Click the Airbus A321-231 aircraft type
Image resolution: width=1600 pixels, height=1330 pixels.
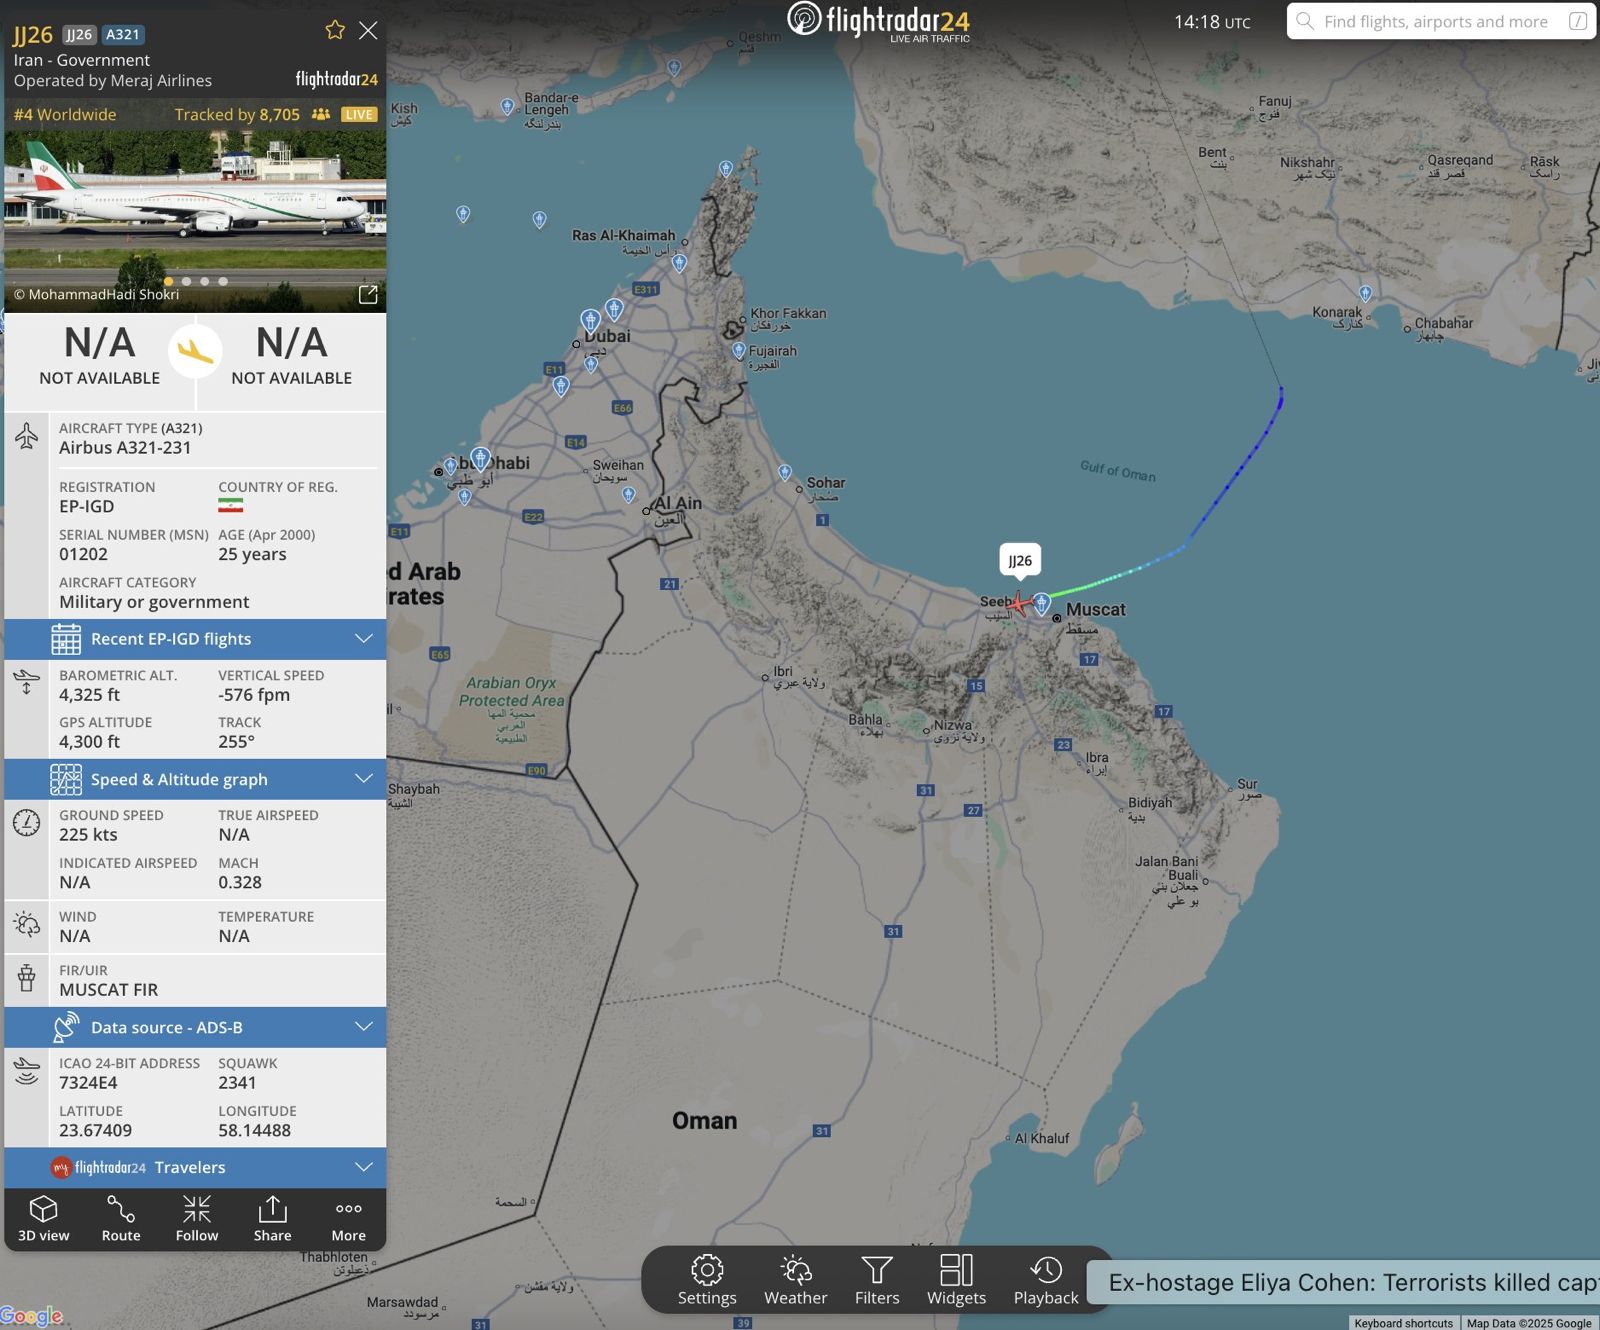pos(125,447)
